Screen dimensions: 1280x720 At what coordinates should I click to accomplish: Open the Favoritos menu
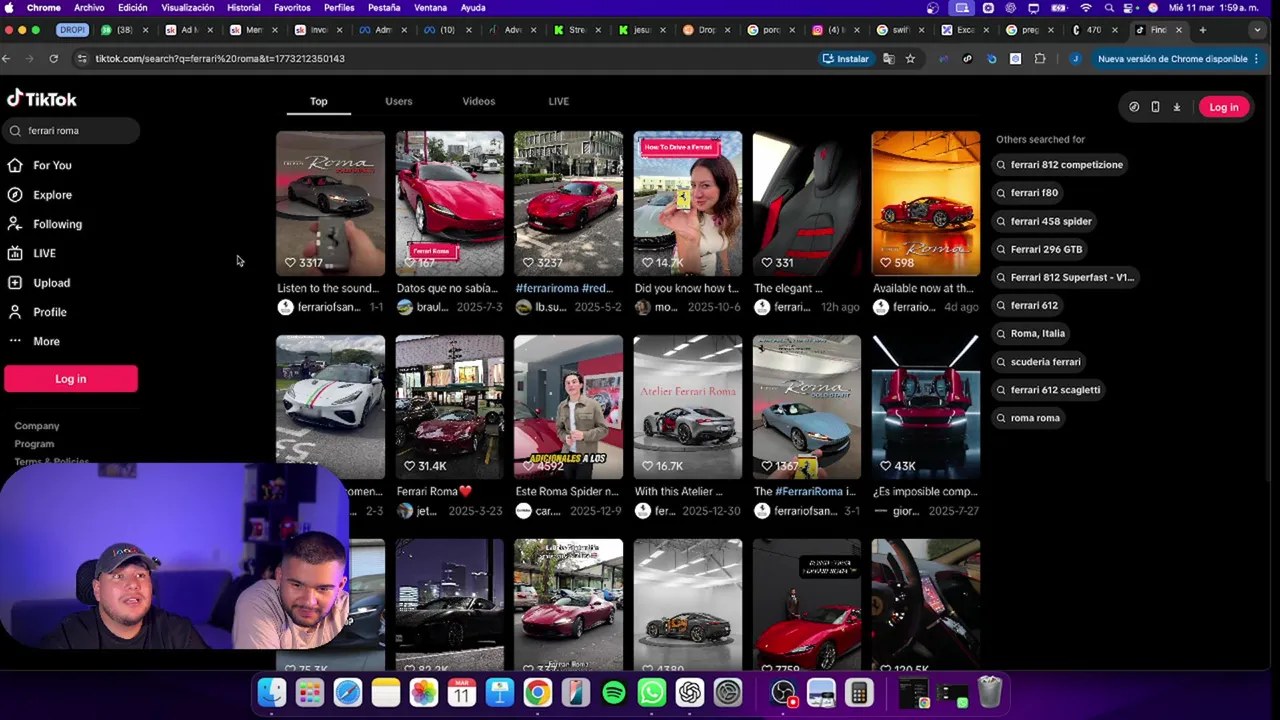coord(292,8)
